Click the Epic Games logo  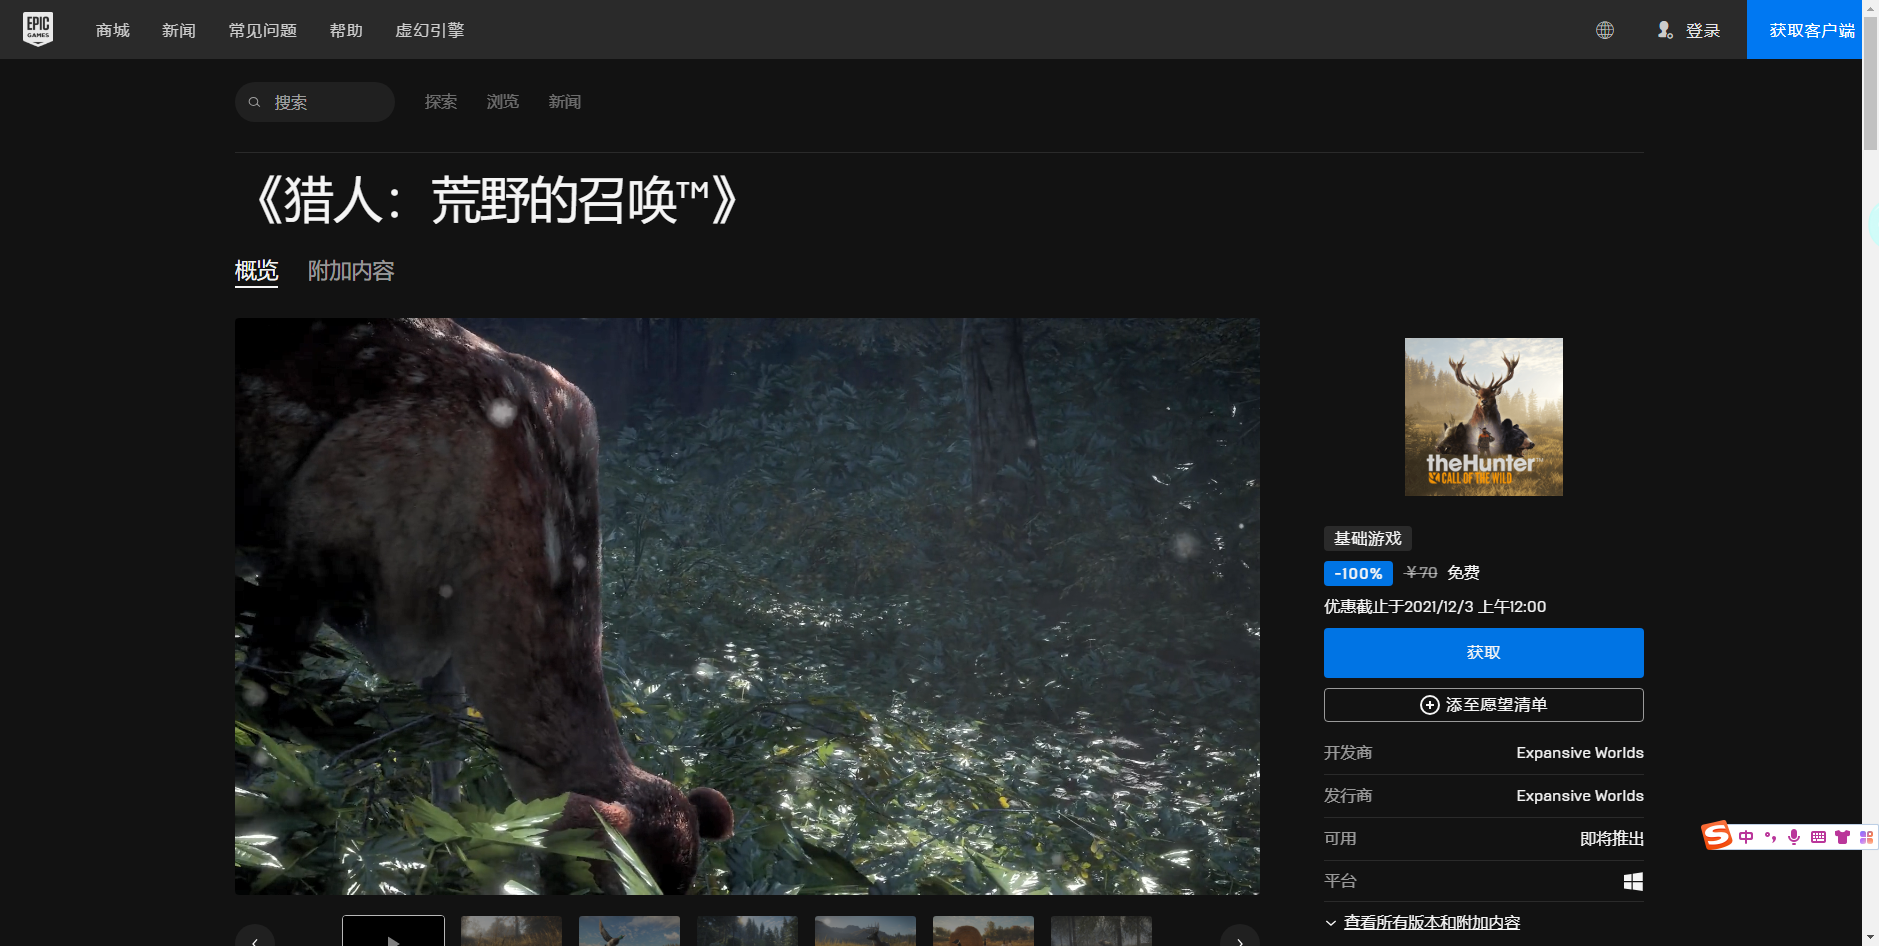[38, 28]
